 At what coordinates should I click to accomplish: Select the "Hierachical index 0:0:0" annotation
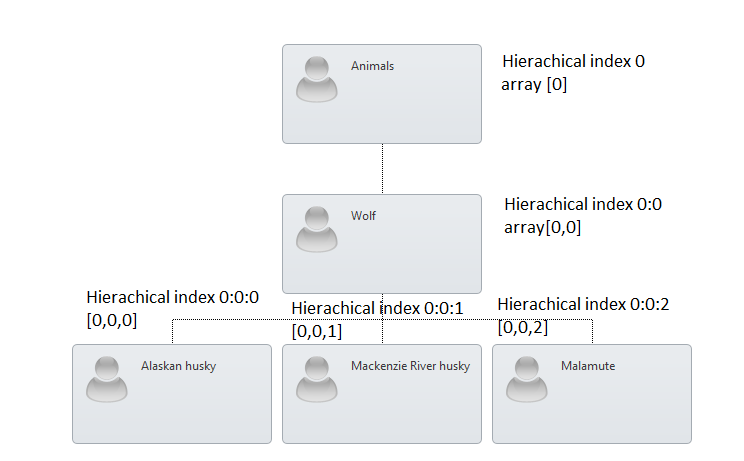(173, 297)
